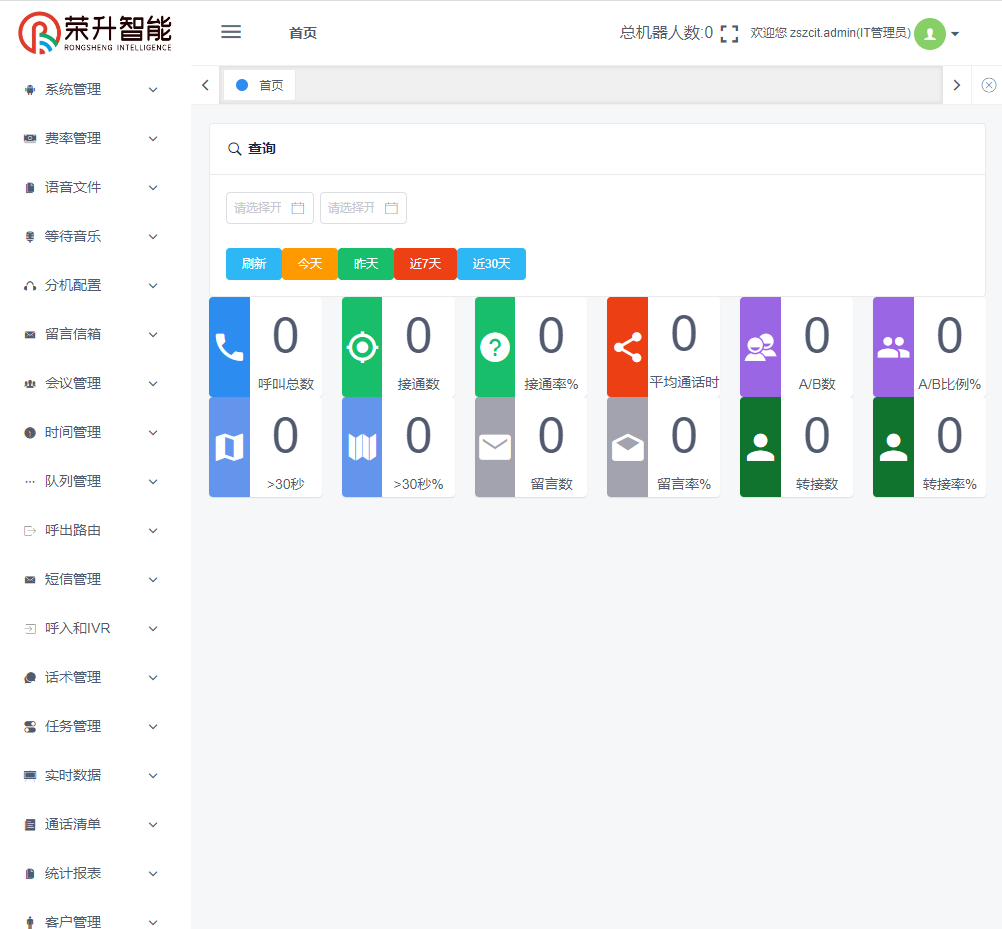Viewport: 1002px width, 929px height.
Task: Expand the chevron next to 短信管理
Action: click(153, 580)
